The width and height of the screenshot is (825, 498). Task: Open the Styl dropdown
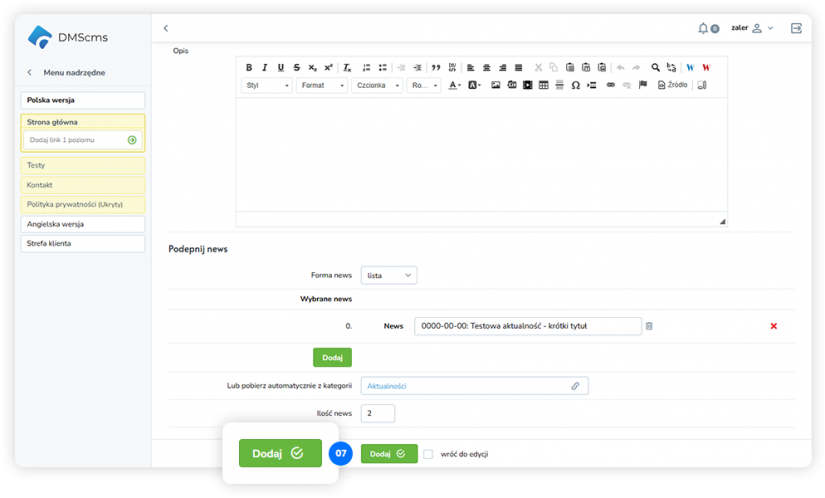(267, 85)
